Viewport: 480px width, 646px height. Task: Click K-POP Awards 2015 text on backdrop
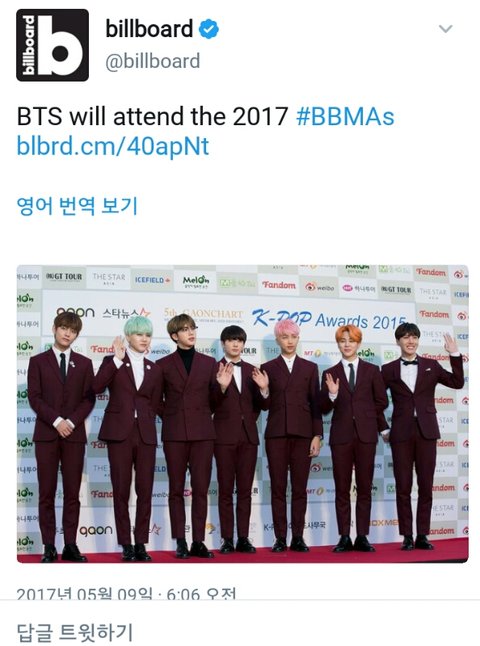coord(330,319)
